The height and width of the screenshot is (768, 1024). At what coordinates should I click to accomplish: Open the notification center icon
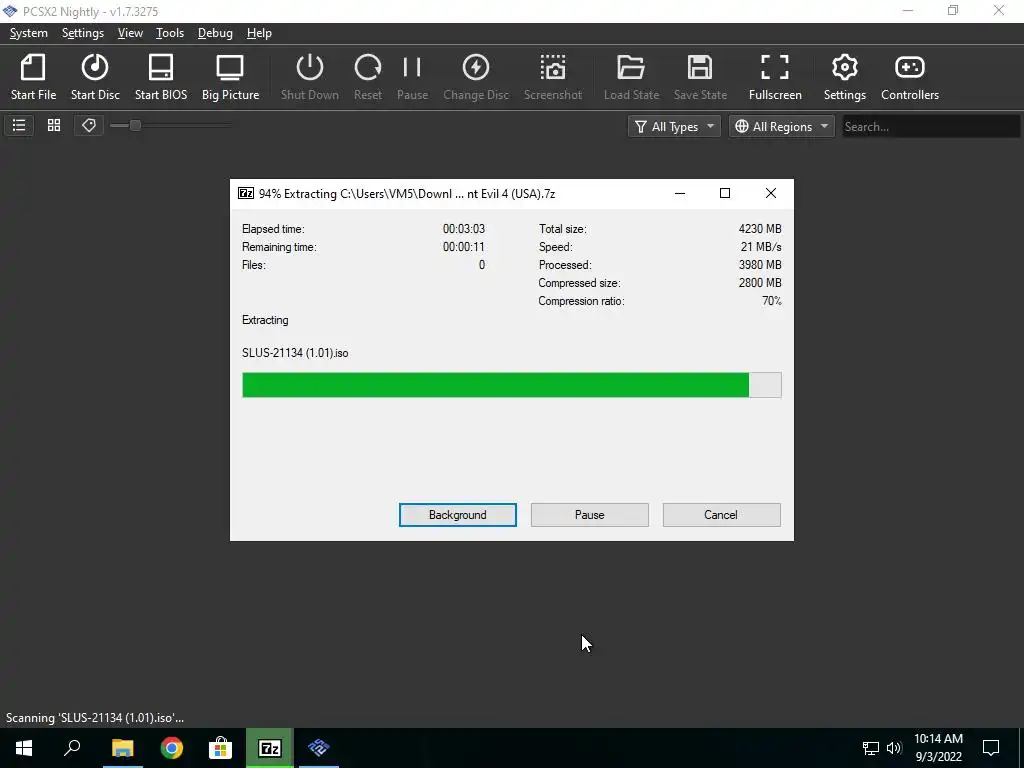[991, 748]
